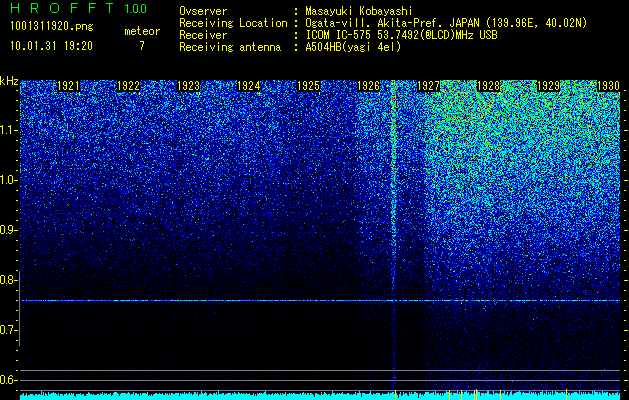Click the 1930 time marker label
Image resolution: width=629 pixels, height=400 pixels.
609,86
